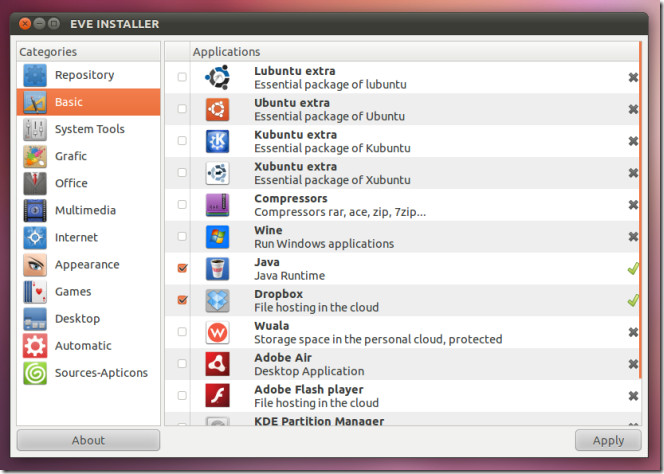Select the Multimedia category
This screenshot has width=664, height=474.
89,211
